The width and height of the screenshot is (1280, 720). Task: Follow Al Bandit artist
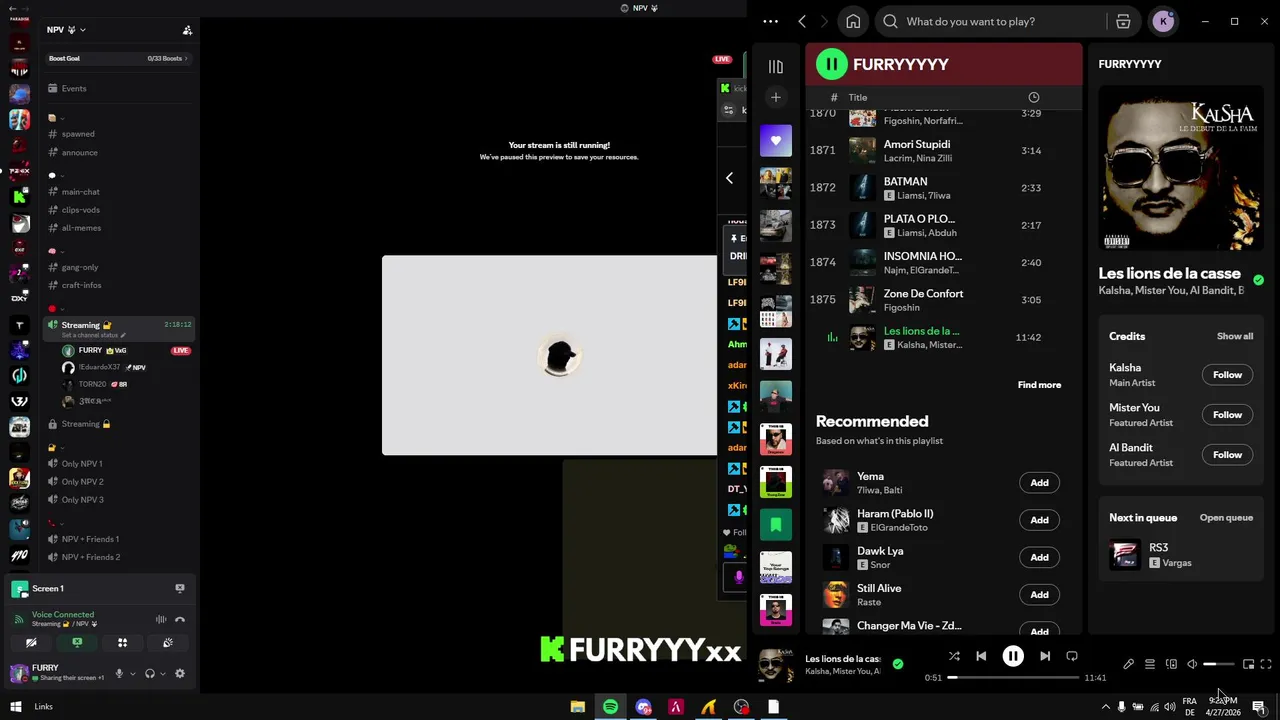1227,455
